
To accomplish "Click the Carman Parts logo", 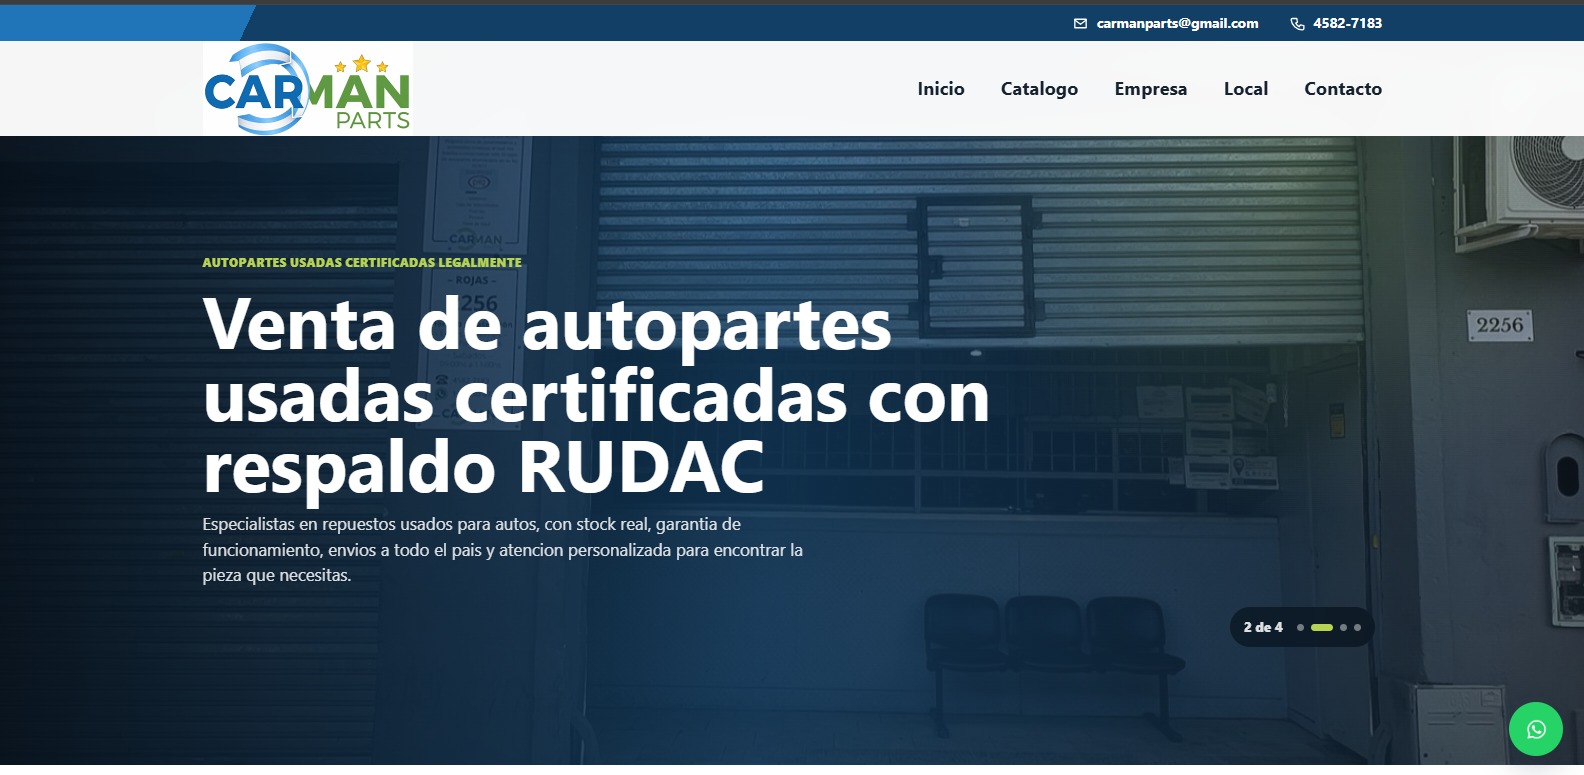I will 308,88.
